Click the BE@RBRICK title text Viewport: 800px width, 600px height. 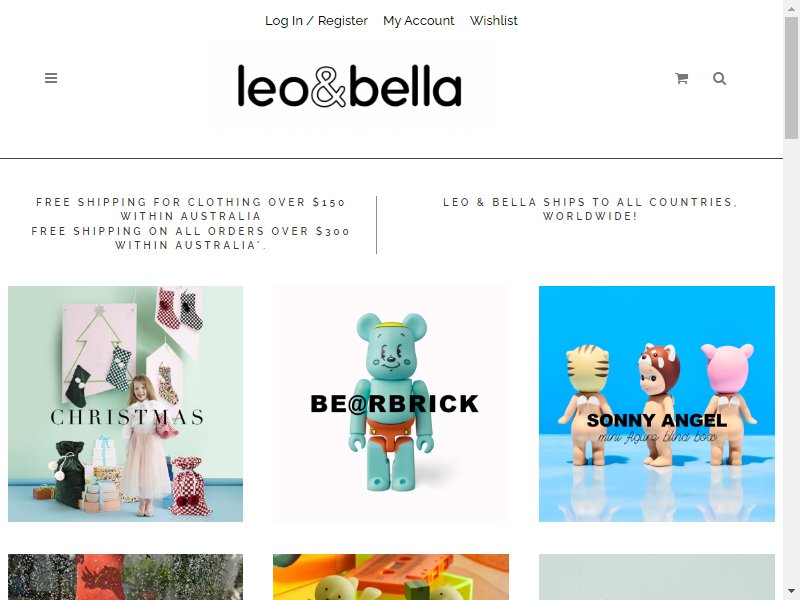394,404
